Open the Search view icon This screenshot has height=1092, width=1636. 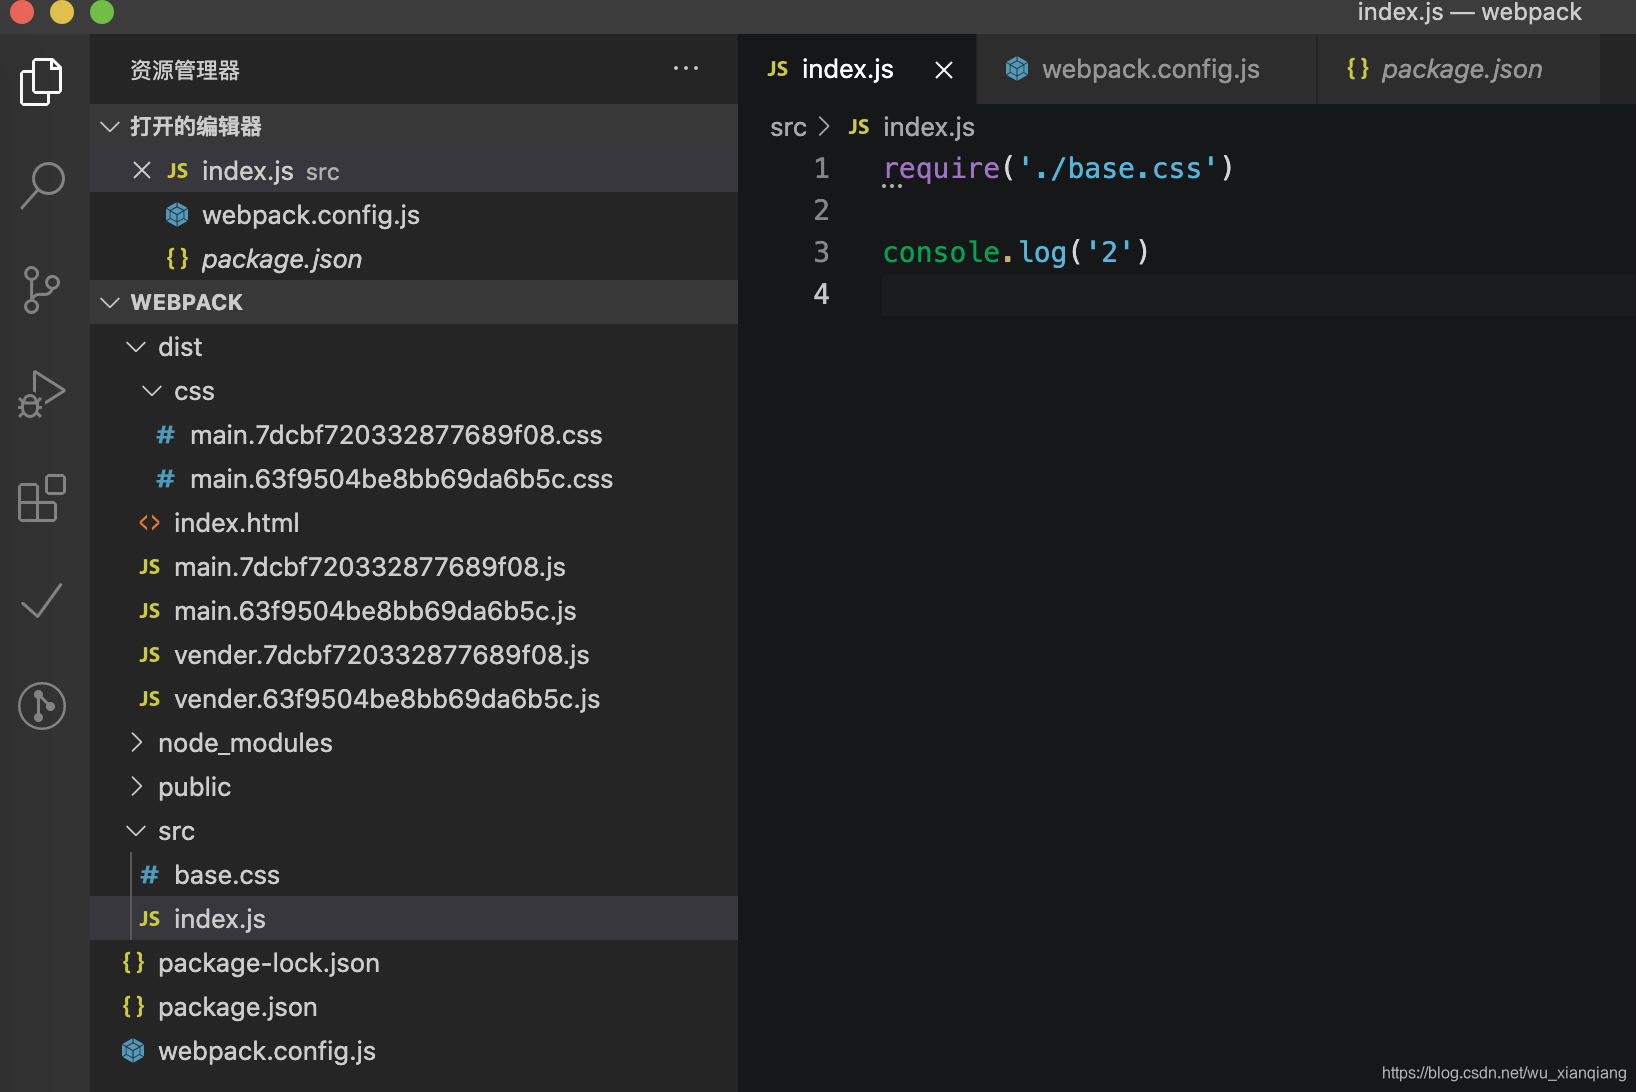(42, 186)
